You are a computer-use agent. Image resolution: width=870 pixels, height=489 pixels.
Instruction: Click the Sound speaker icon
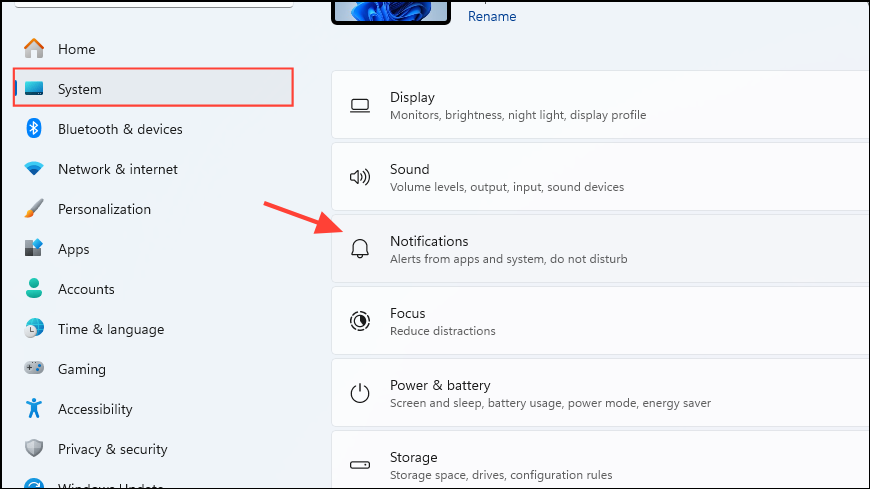(360, 177)
